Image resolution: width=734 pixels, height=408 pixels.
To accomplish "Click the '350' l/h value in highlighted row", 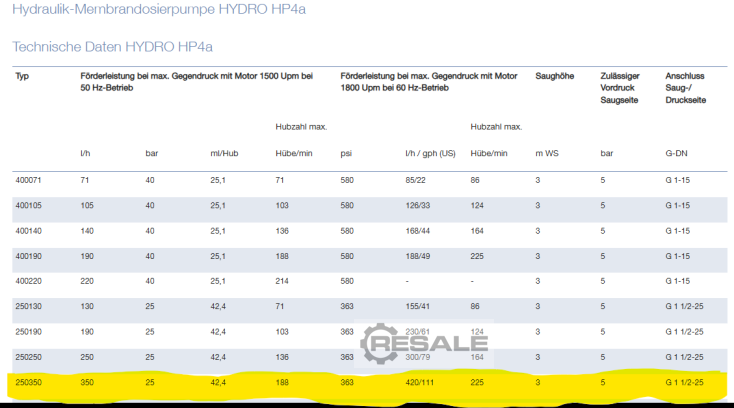I will point(87,382).
